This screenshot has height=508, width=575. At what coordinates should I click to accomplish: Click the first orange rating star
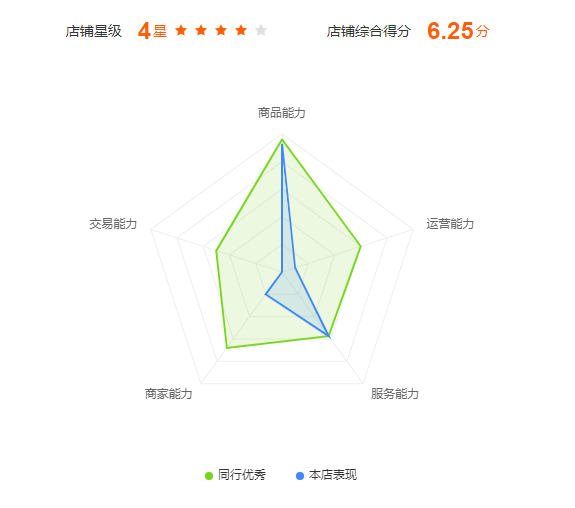coord(181,30)
